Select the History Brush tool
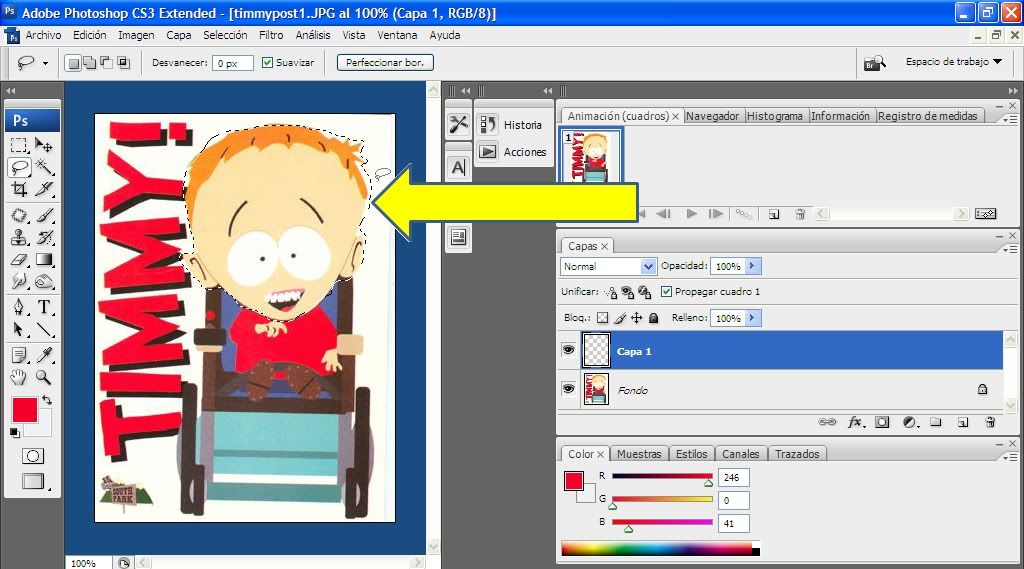Viewport: 1024px width, 569px height. coord(44,237)
